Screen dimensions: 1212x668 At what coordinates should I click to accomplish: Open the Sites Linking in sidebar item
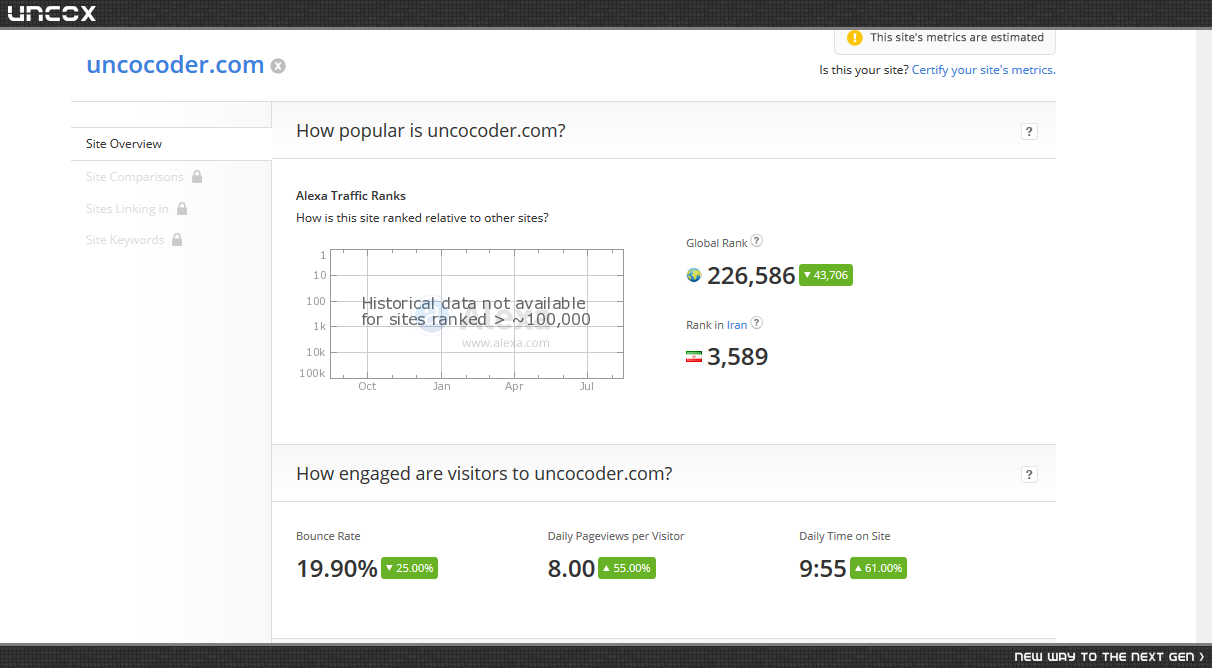(x=127, y=209)
